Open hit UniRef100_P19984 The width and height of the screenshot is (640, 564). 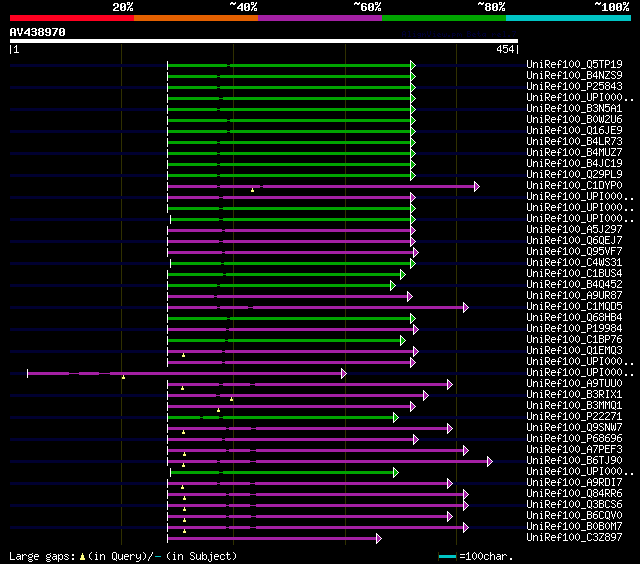point(574,329)
